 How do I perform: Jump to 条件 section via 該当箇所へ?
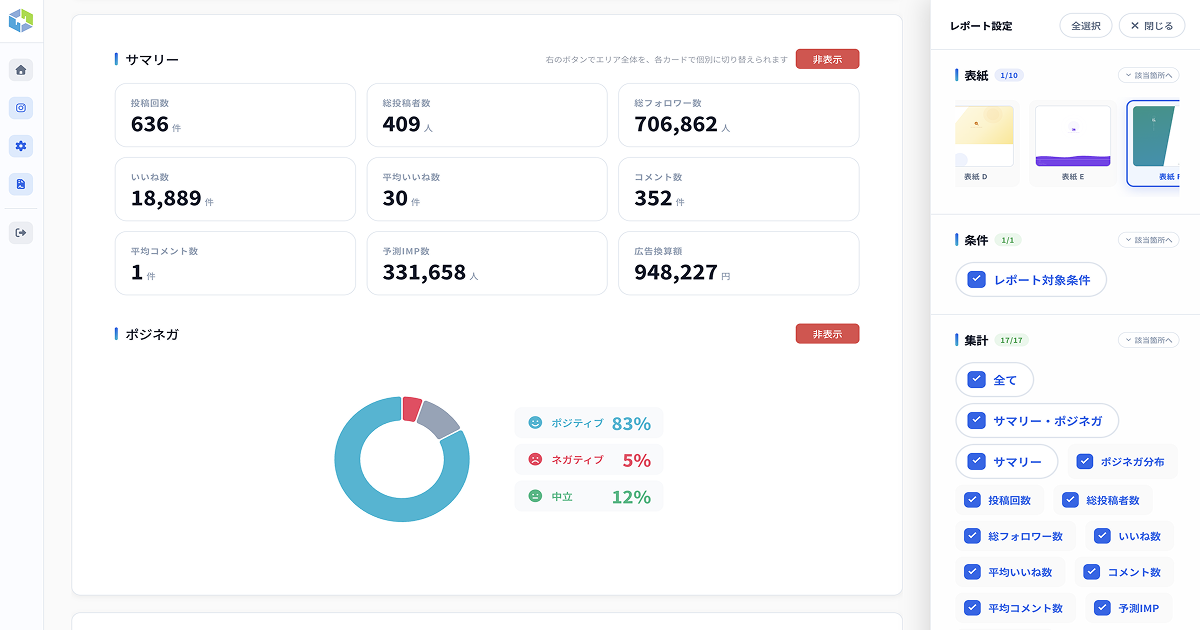tap(1148, 240)
